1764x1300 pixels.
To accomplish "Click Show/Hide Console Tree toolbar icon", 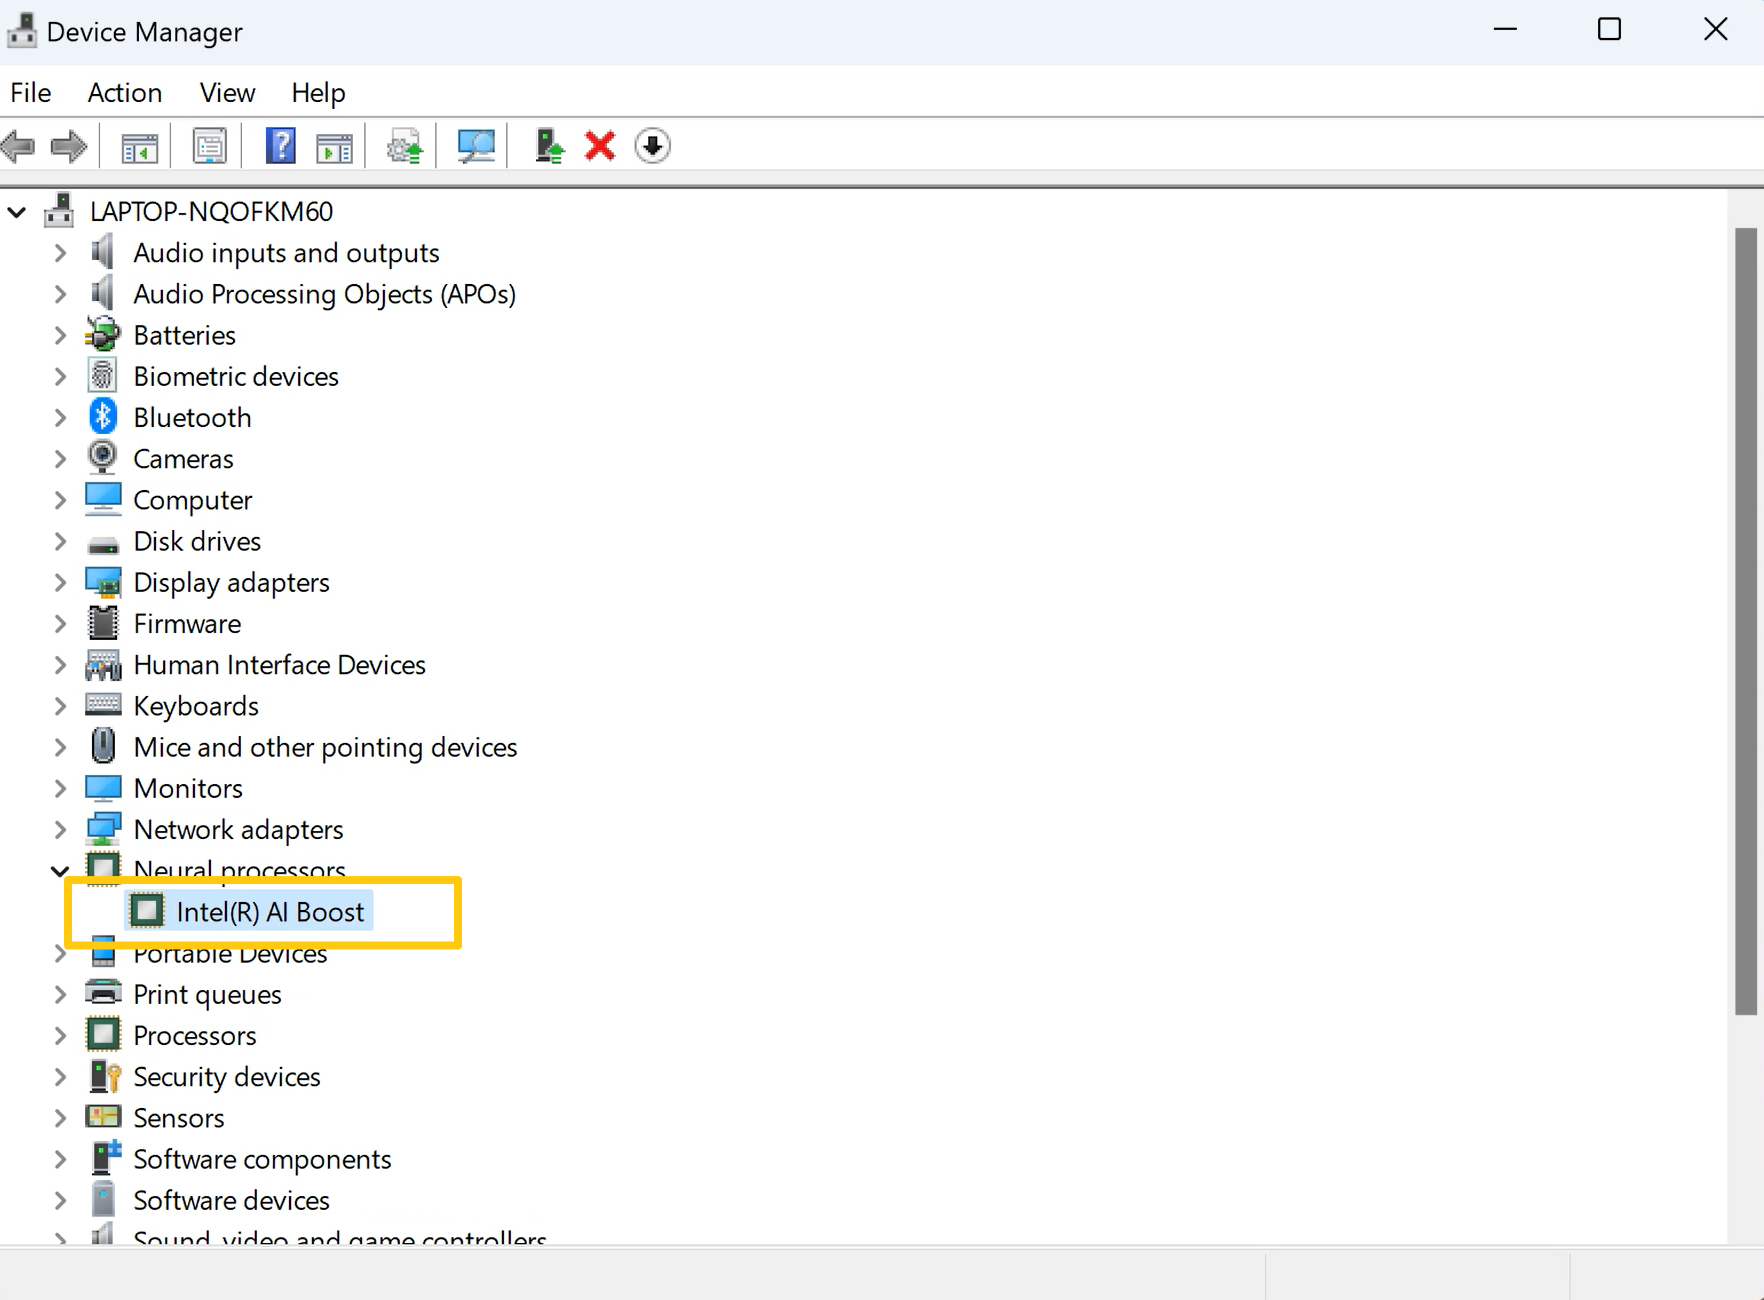I will coord(139,147).
